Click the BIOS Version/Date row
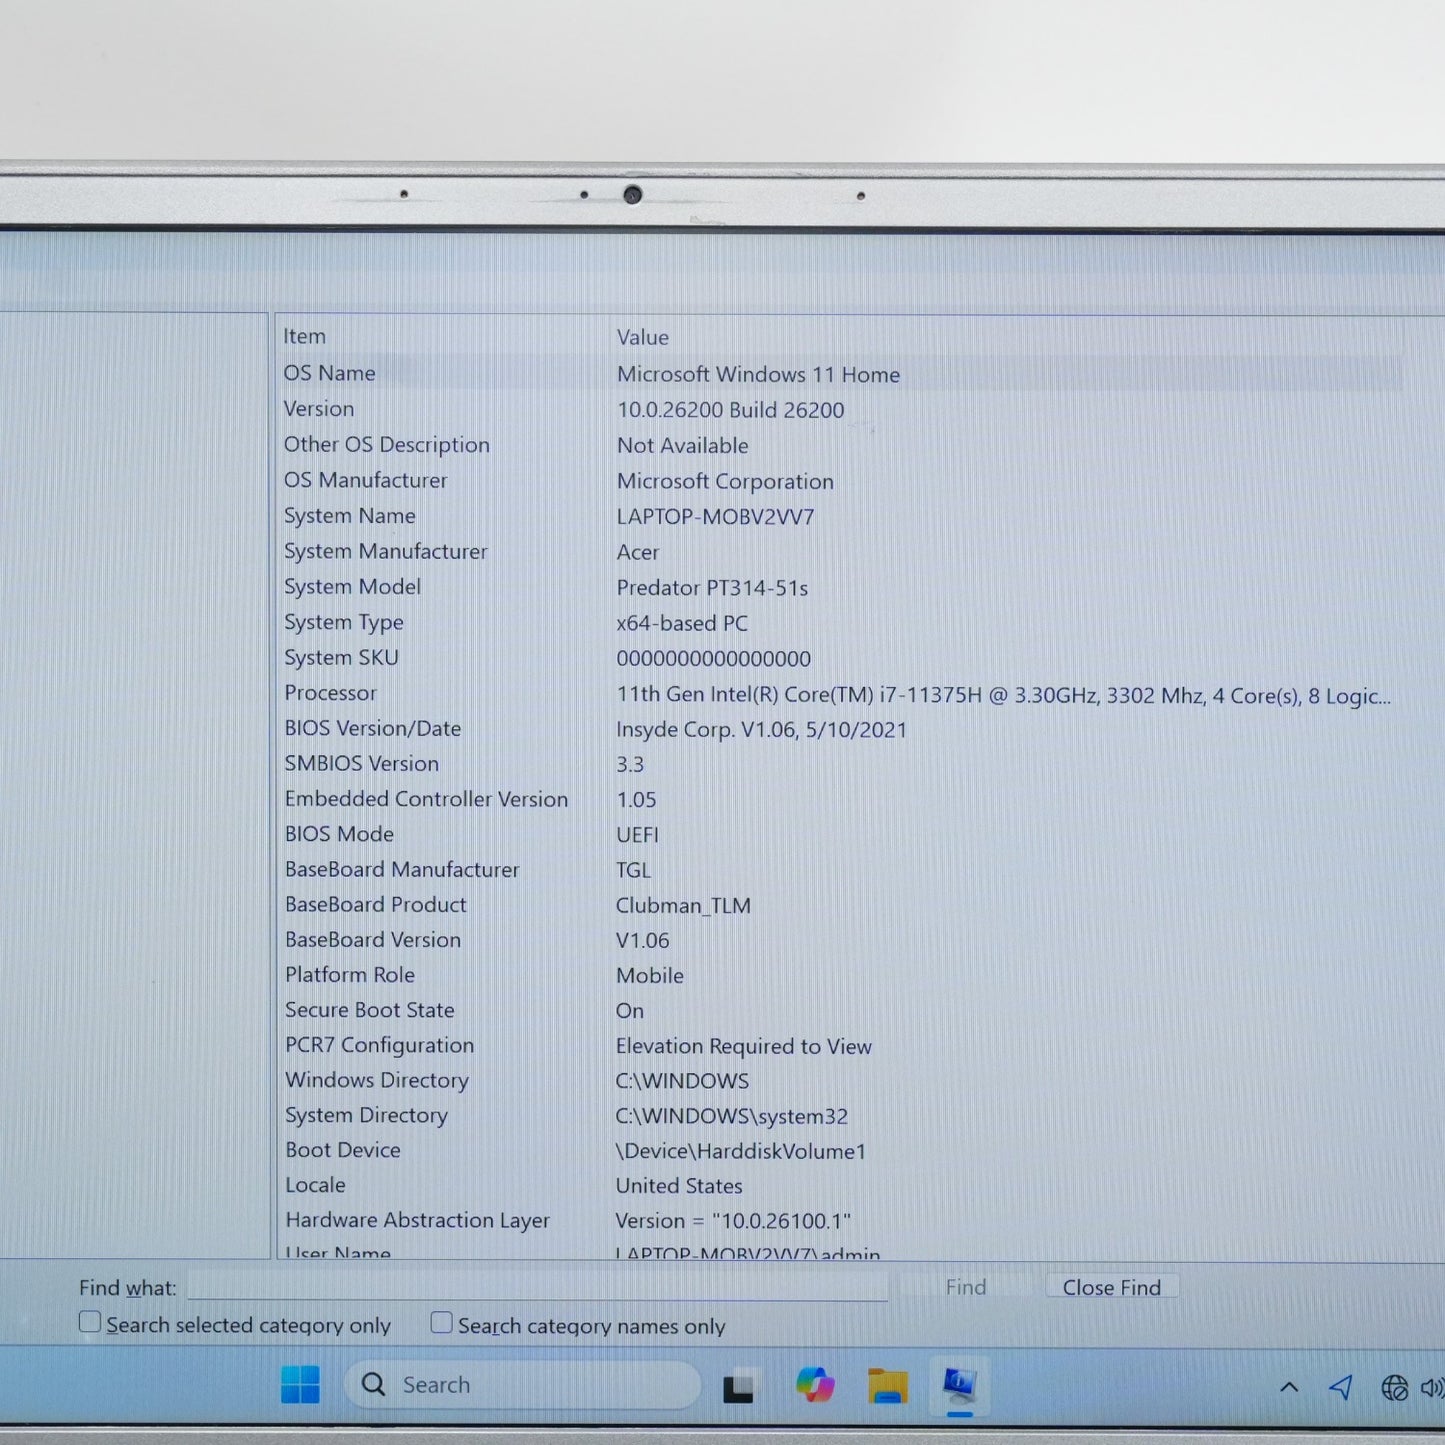1445x1445 pixels. (840, 729)
